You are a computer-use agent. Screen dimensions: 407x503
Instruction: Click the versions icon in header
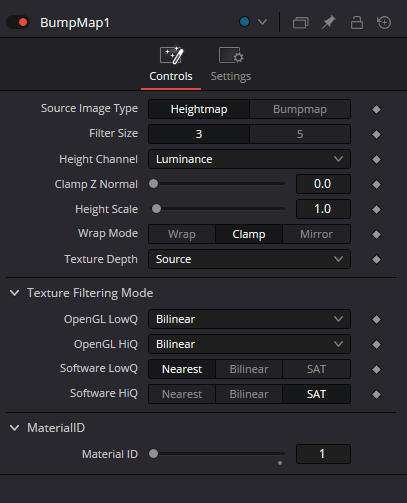[x=300, y=23]
